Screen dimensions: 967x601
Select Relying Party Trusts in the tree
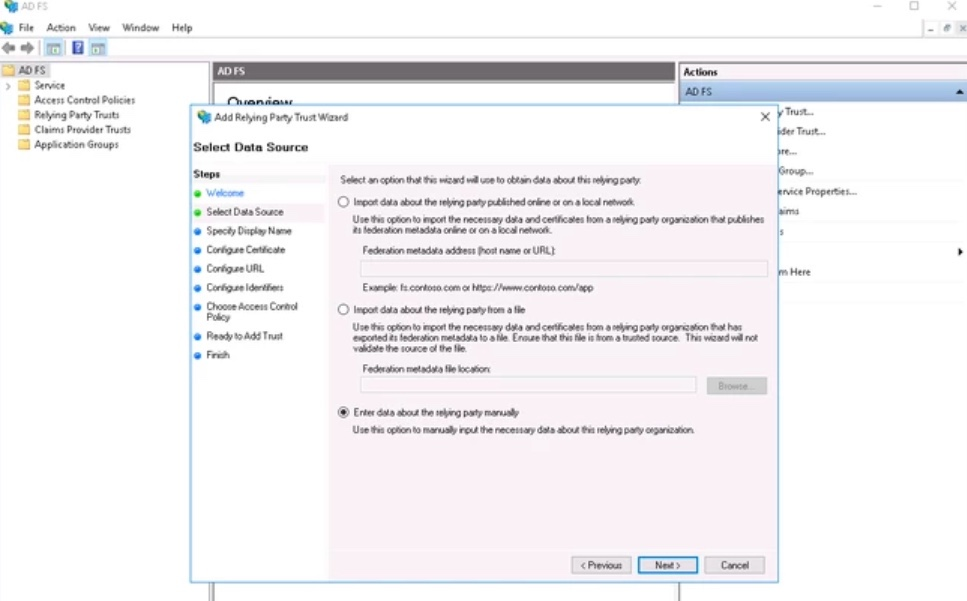tap(76, 115)
